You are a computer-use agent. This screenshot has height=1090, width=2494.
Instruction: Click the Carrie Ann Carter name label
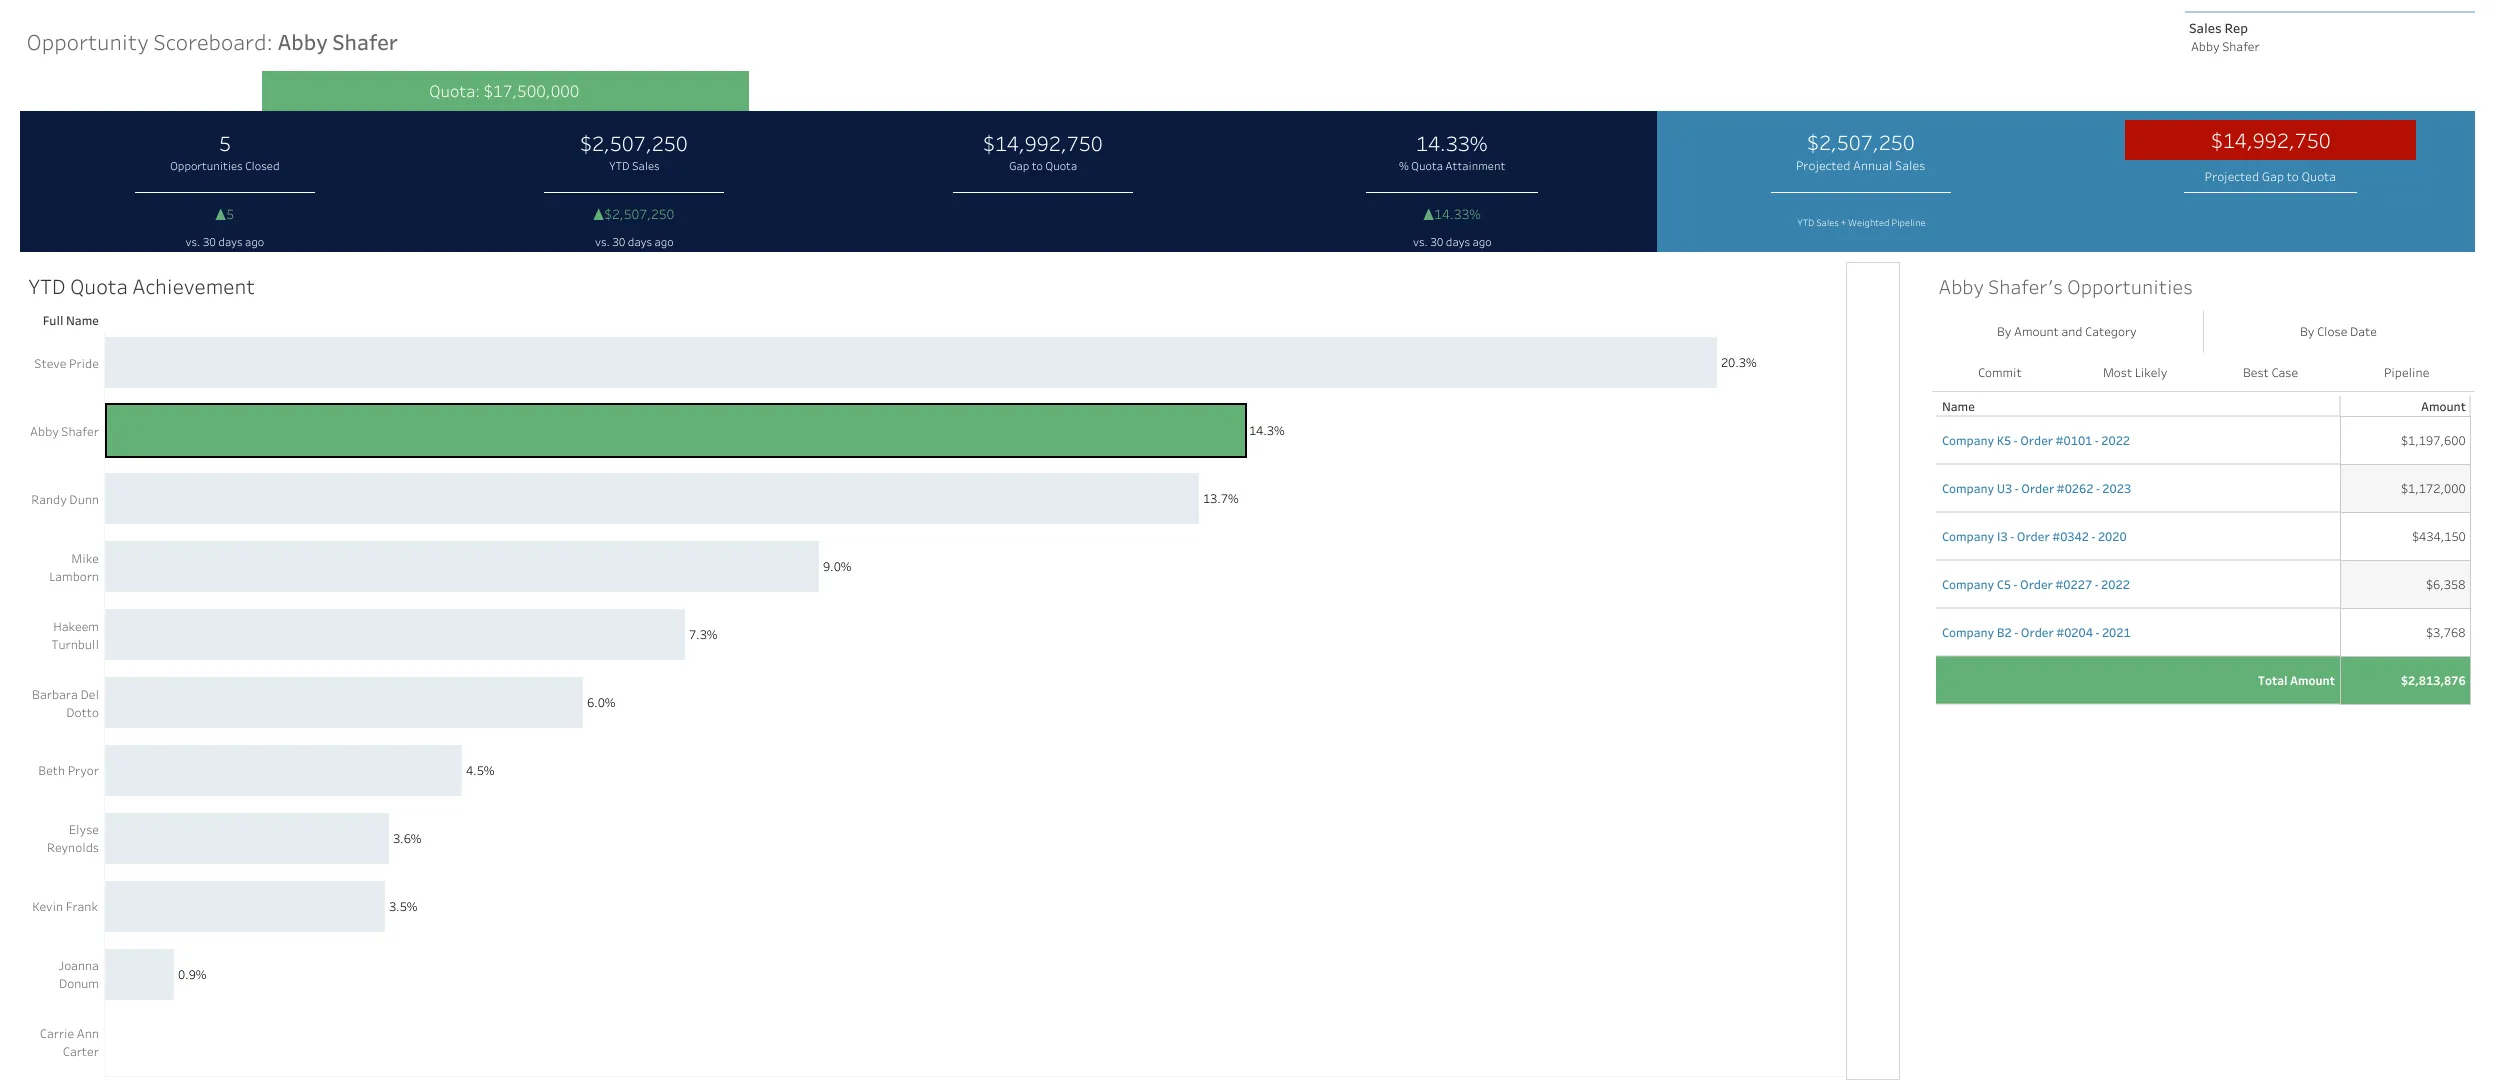(x=69, y=1043)
